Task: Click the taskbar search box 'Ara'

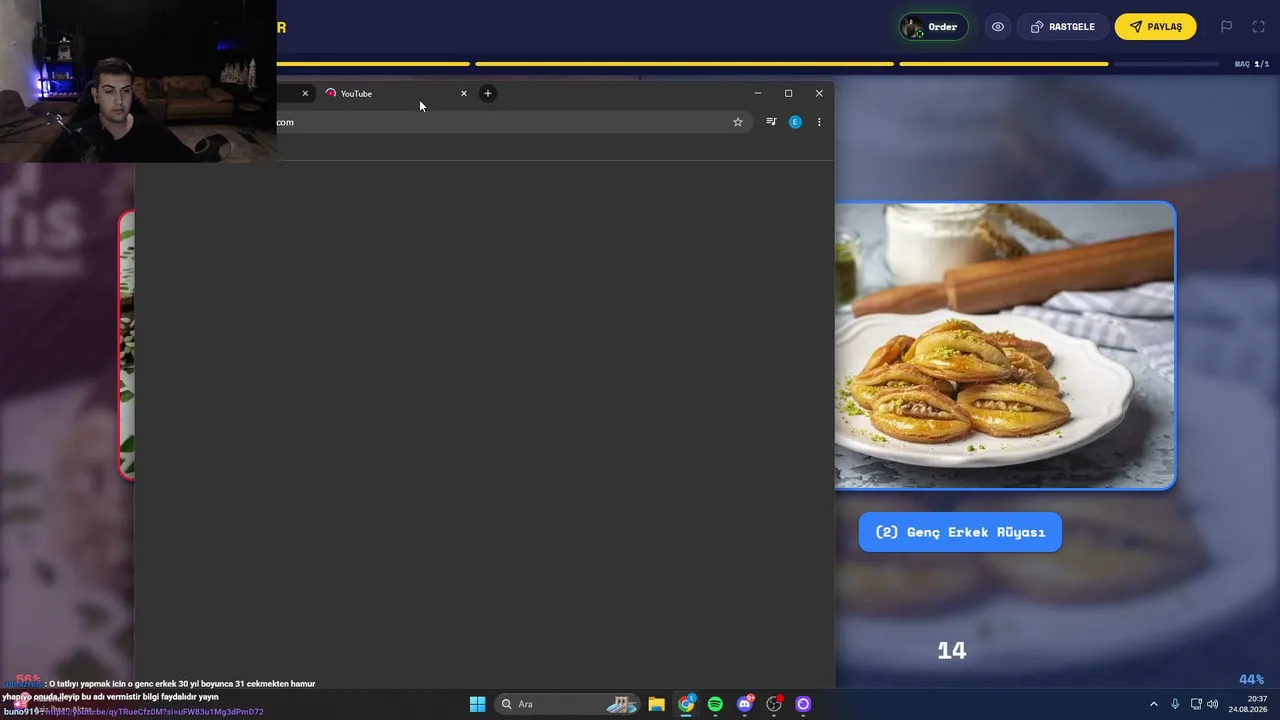Action: pos(567,704)
